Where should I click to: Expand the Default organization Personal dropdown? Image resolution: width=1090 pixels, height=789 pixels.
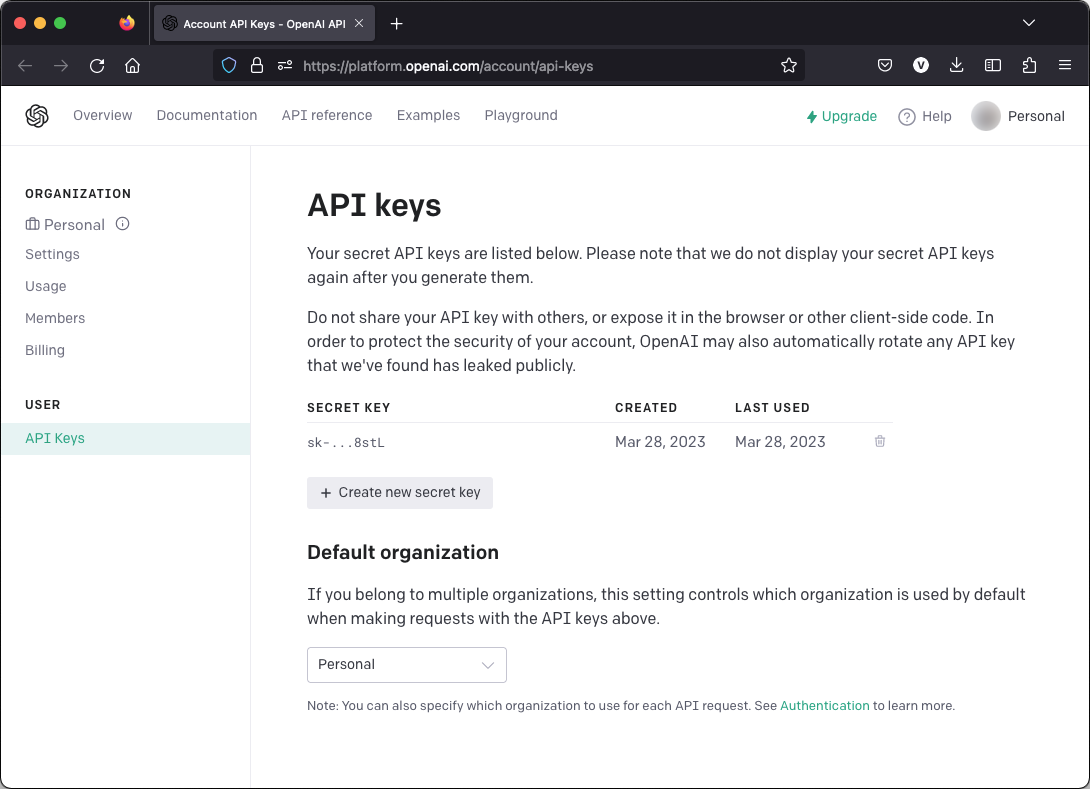point(407,665)
